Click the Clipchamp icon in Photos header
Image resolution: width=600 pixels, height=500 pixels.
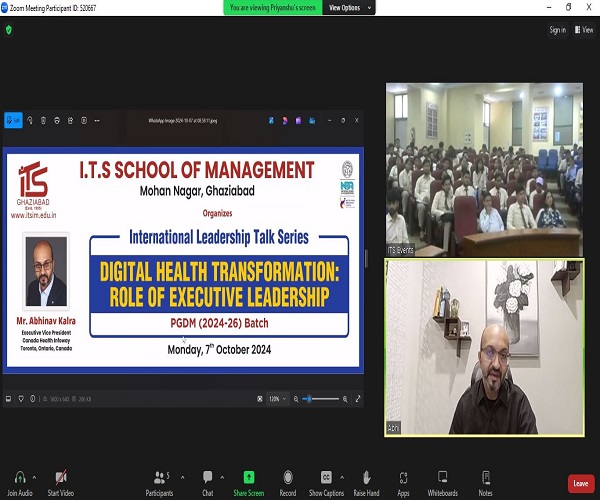(285, 121)
